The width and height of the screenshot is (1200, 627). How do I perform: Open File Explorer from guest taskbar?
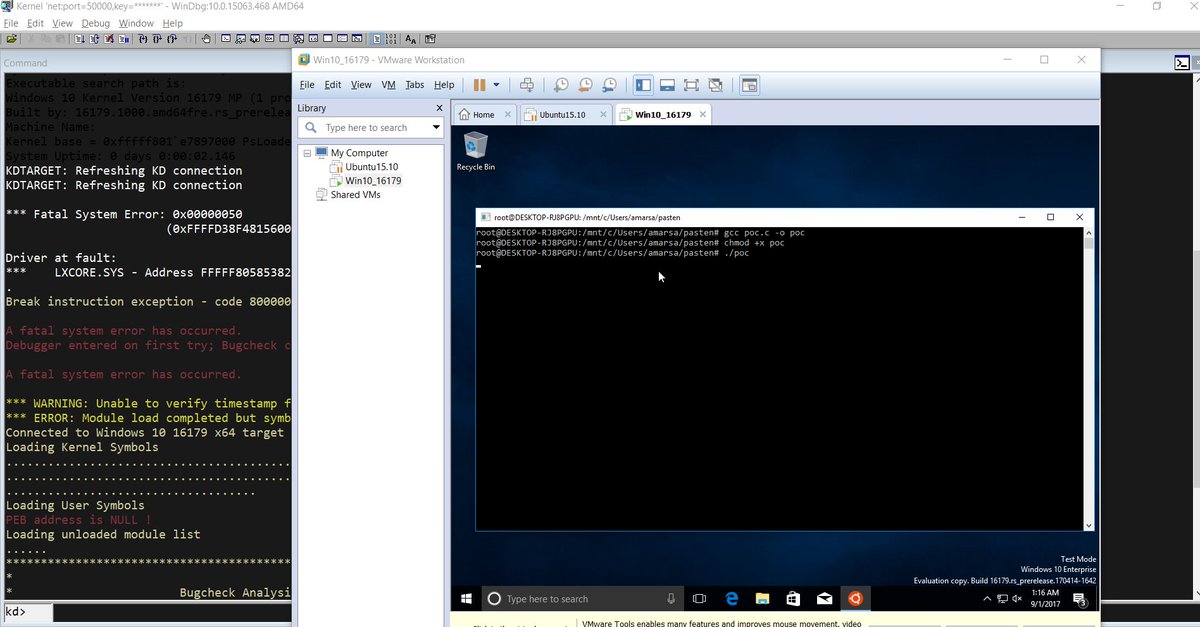point(762,599)
